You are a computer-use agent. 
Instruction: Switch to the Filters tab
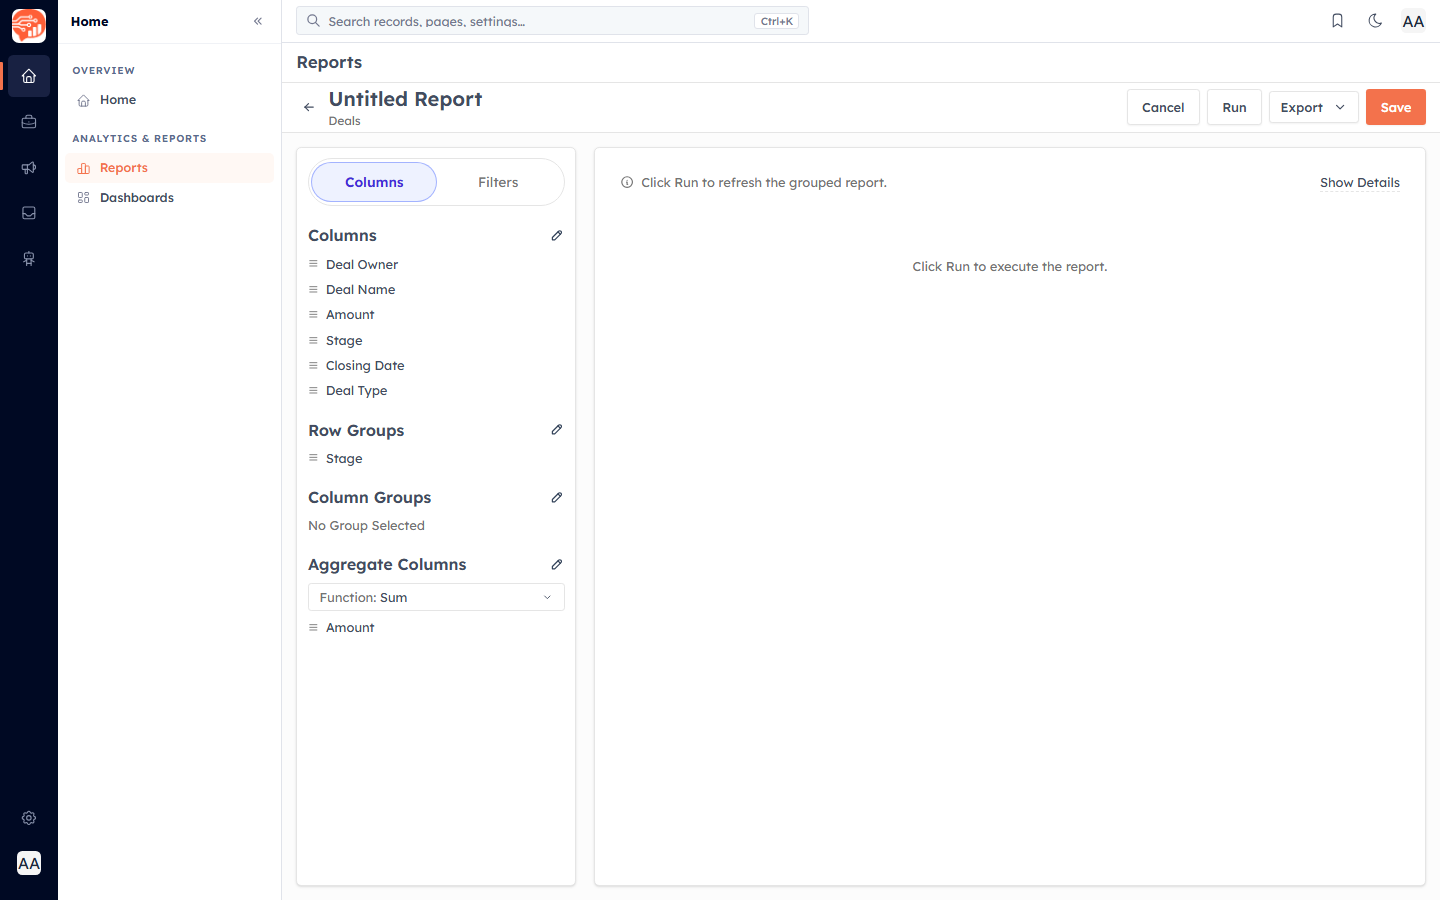[498, 182]
